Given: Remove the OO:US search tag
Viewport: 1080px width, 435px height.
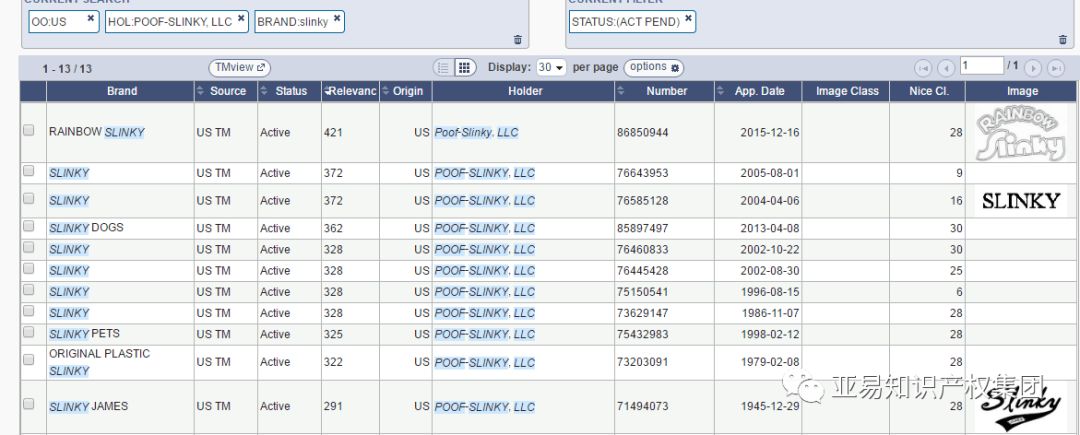Looking at the screenshot, I should tap(91, 18).
